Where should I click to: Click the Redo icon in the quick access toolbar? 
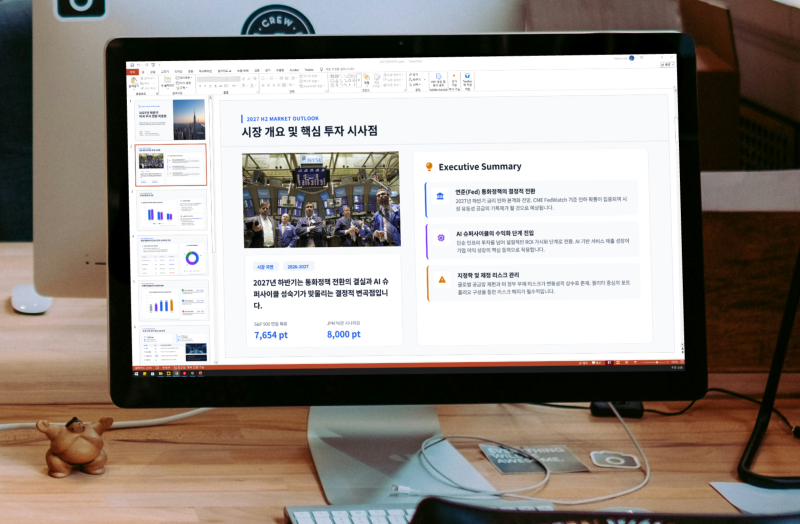147,65
